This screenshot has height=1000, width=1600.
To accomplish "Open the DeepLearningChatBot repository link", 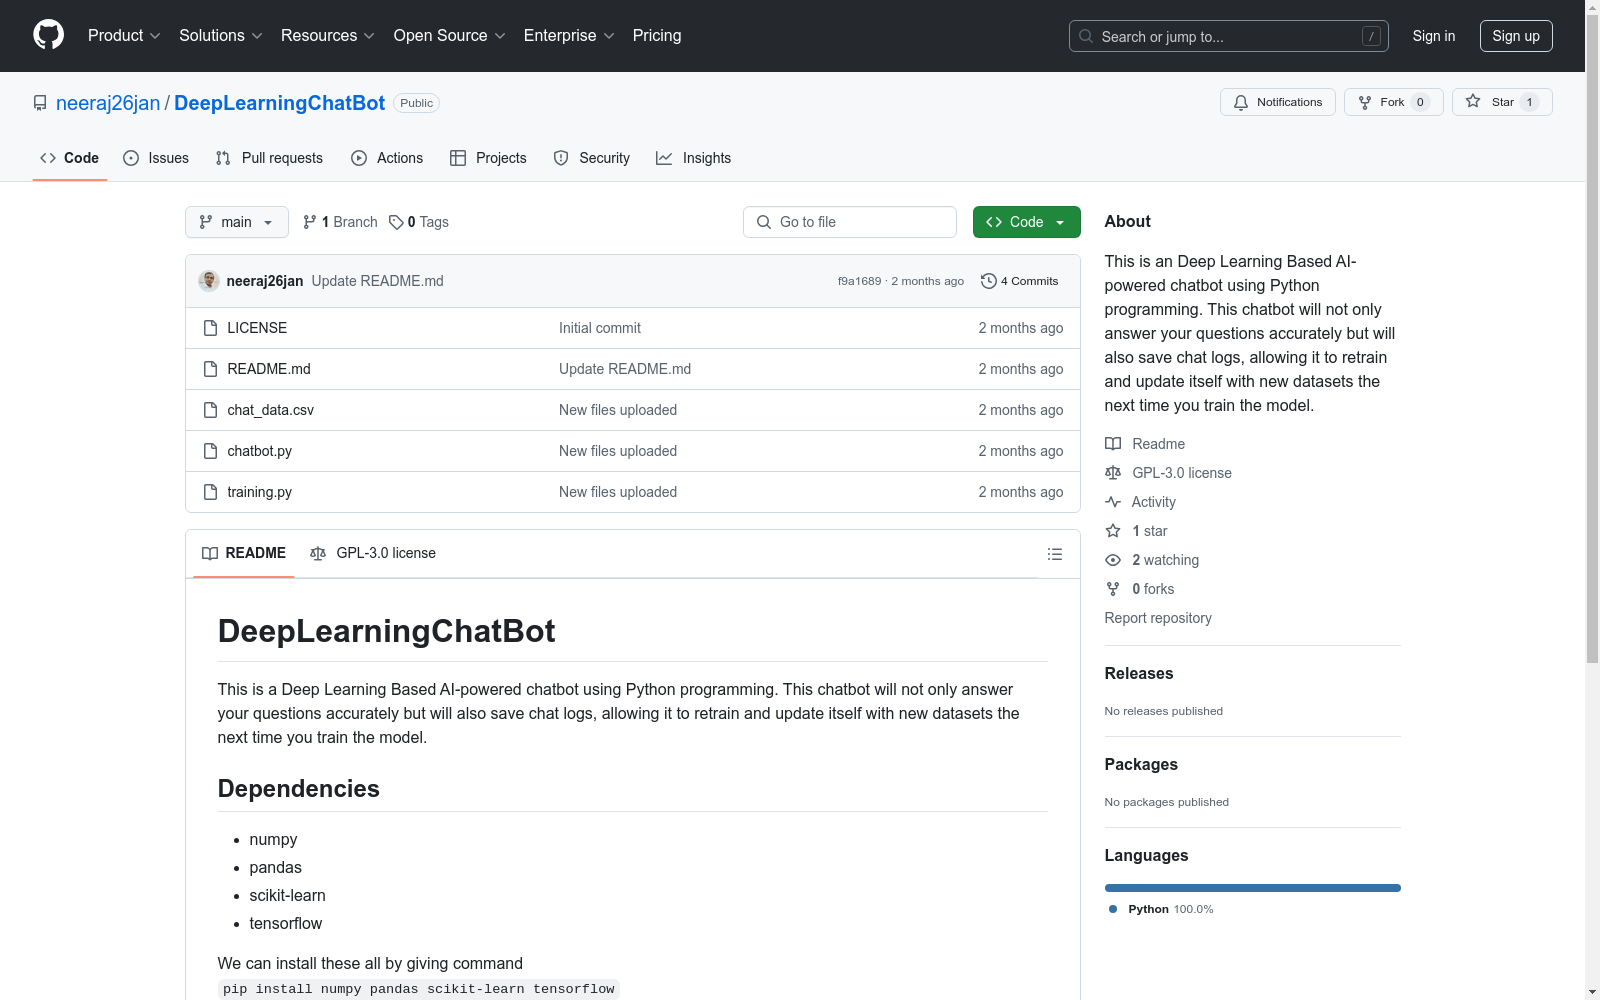I will [279, 103].
